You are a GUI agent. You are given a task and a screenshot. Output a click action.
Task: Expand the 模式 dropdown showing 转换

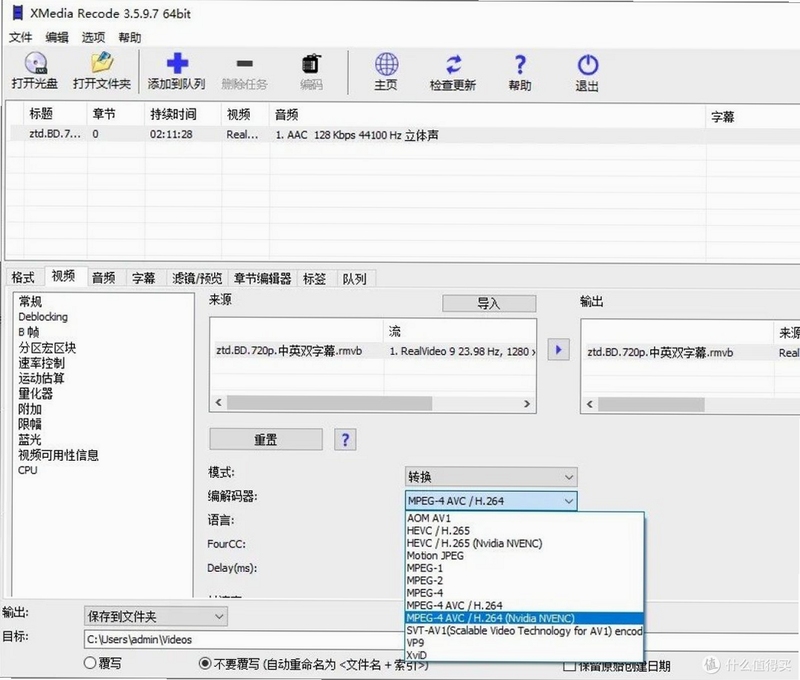(x=491, y=477)
